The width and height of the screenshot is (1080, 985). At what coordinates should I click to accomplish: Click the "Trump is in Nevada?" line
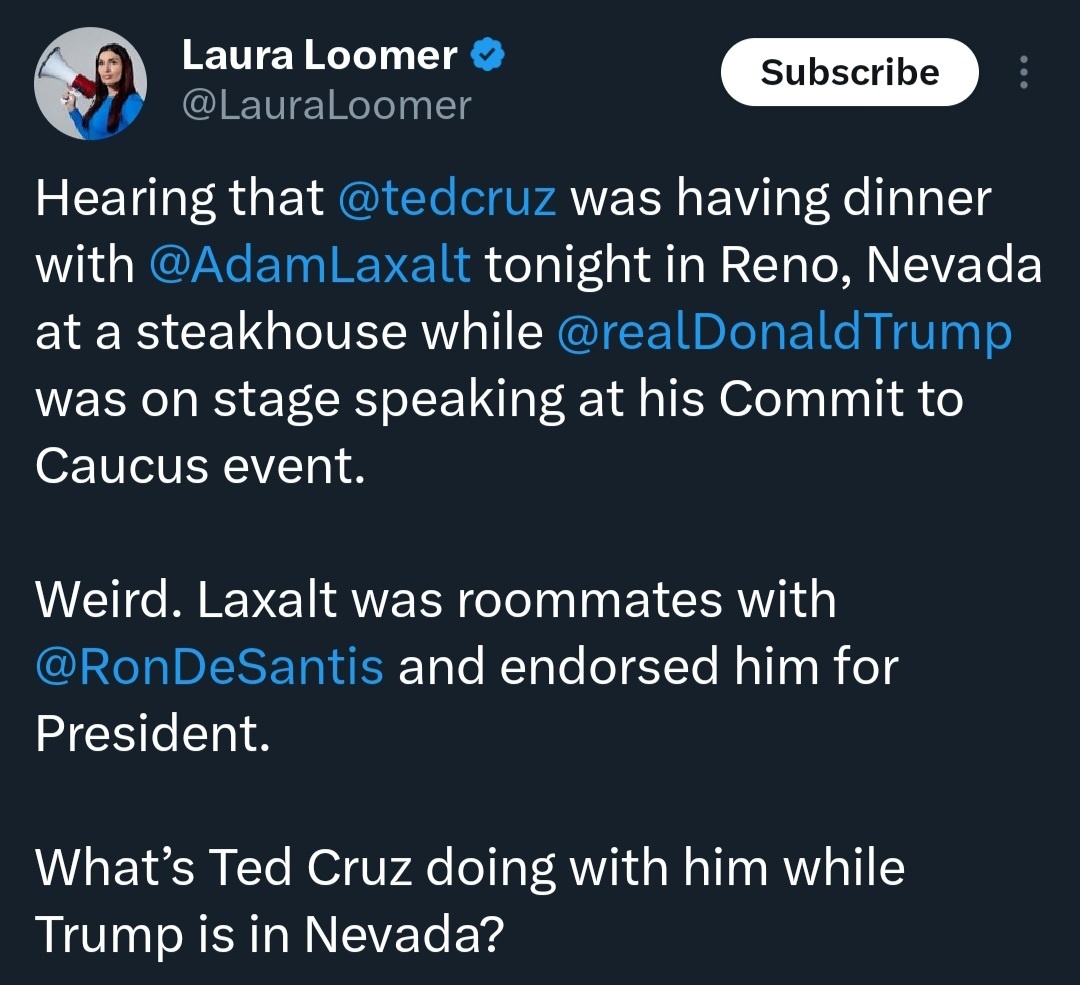[270, 934]
